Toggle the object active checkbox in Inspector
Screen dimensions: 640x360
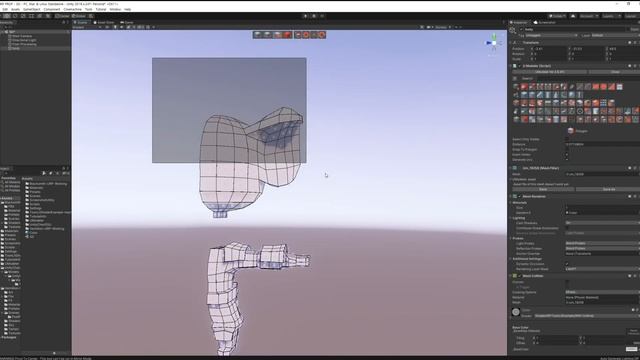tap(522, 29)
